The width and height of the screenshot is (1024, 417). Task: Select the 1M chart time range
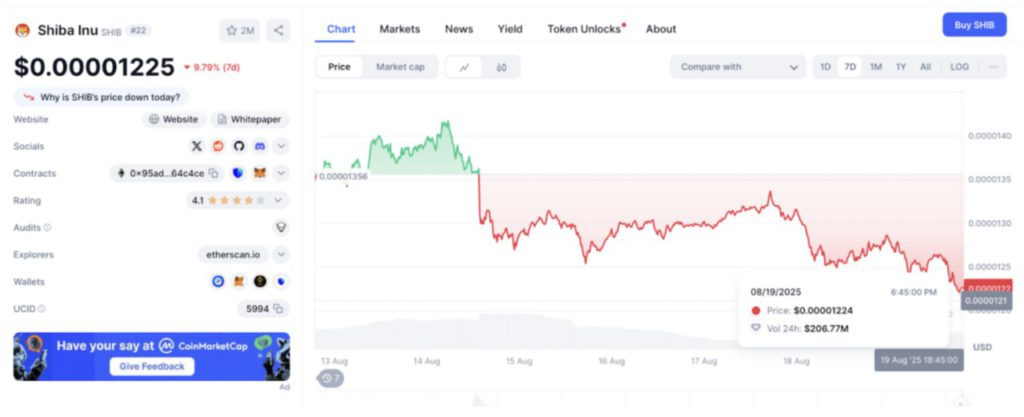875,67
